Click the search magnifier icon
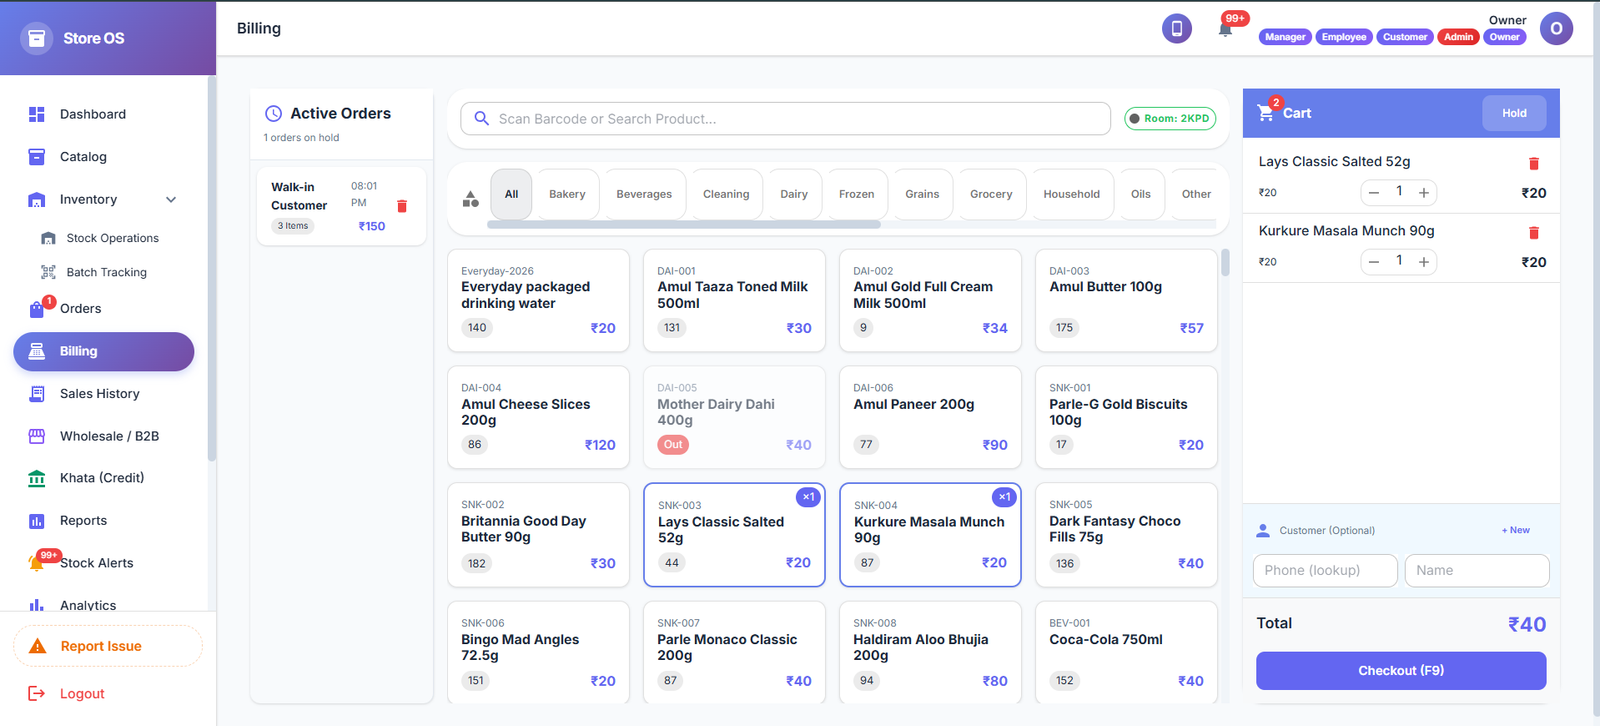 pos(481,118)
